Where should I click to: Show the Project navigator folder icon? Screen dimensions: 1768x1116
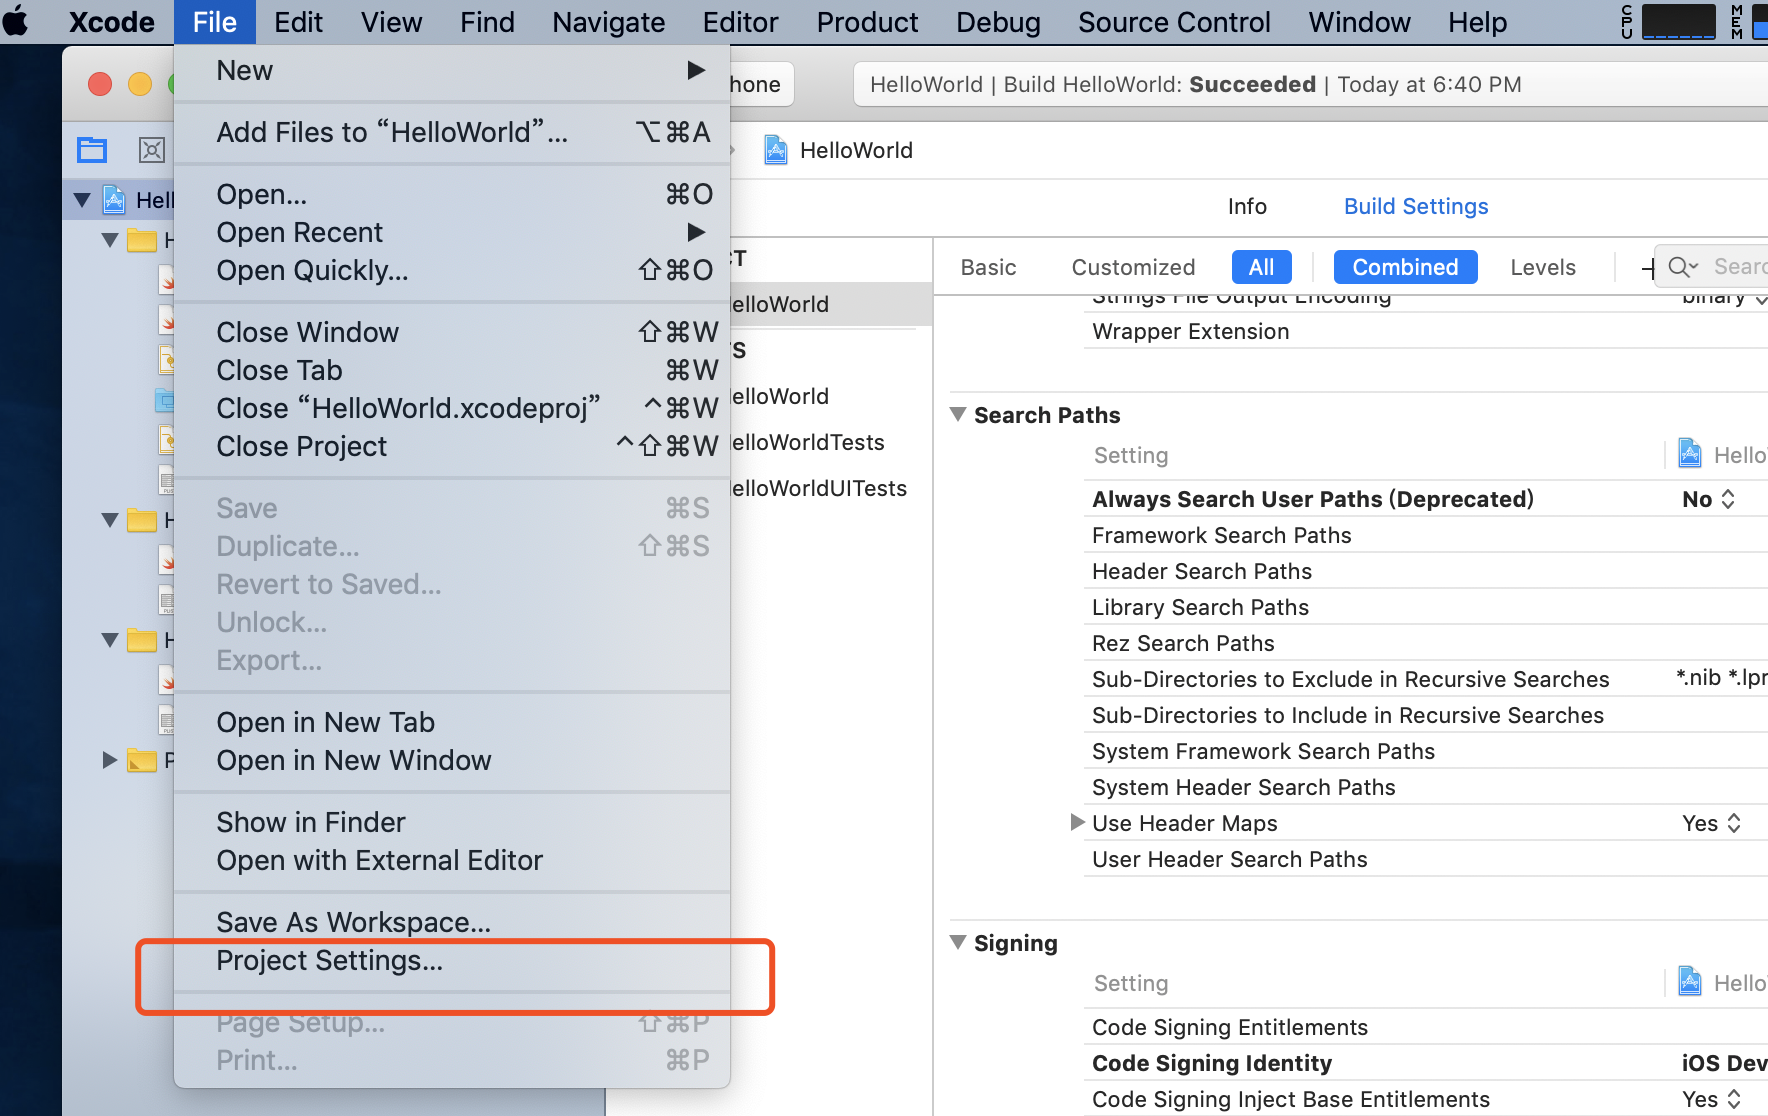[x=92, y=150]
